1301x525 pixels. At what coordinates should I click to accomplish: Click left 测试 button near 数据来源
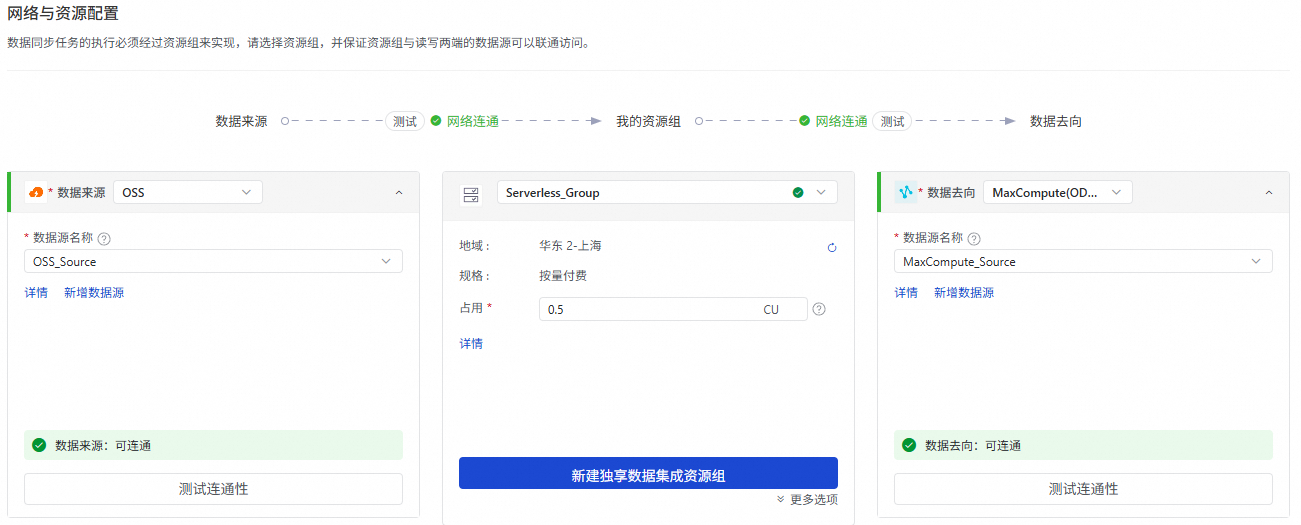(405, 121)
